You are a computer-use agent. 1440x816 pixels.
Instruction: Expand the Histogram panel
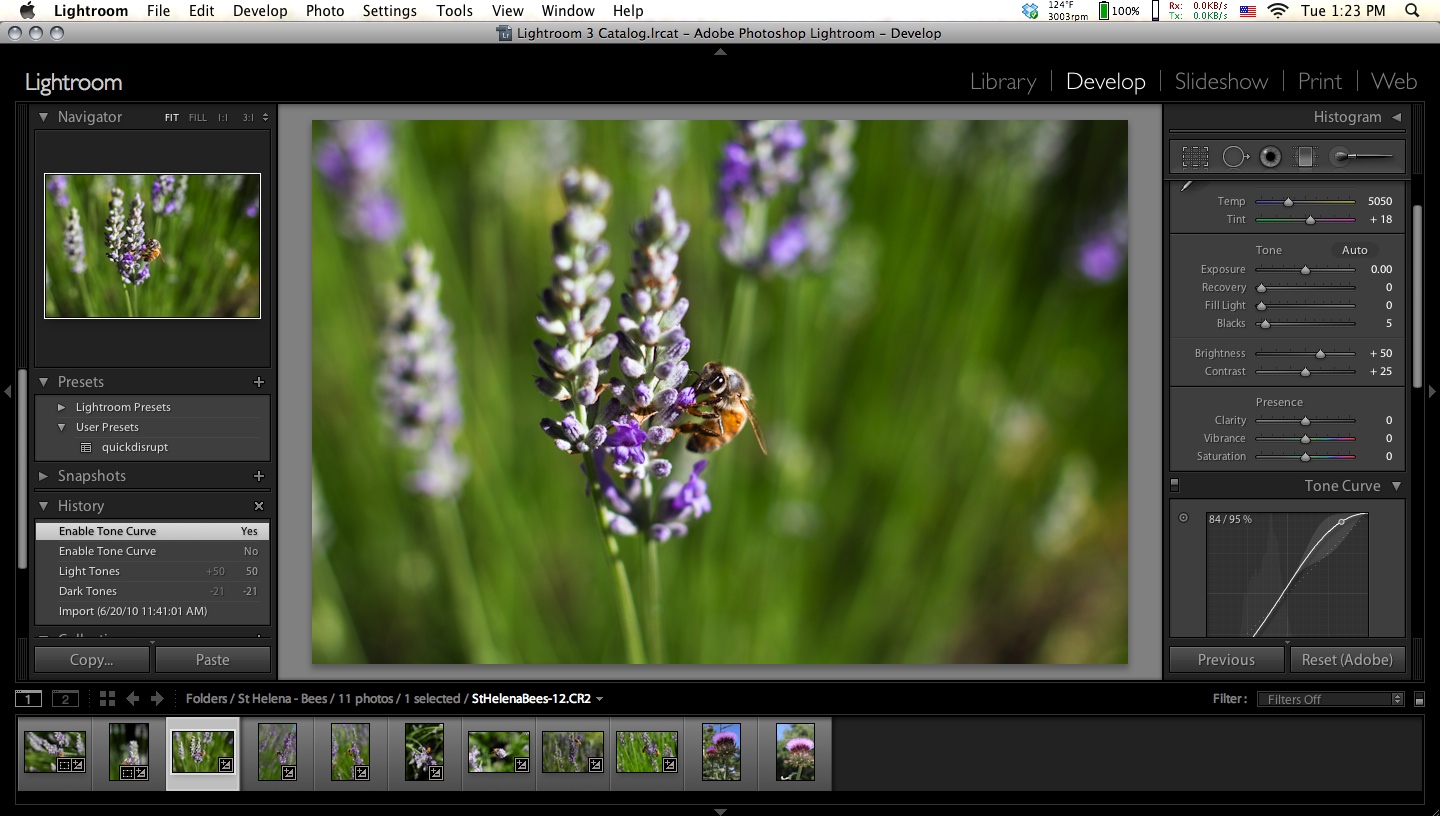coord(1397,117)
